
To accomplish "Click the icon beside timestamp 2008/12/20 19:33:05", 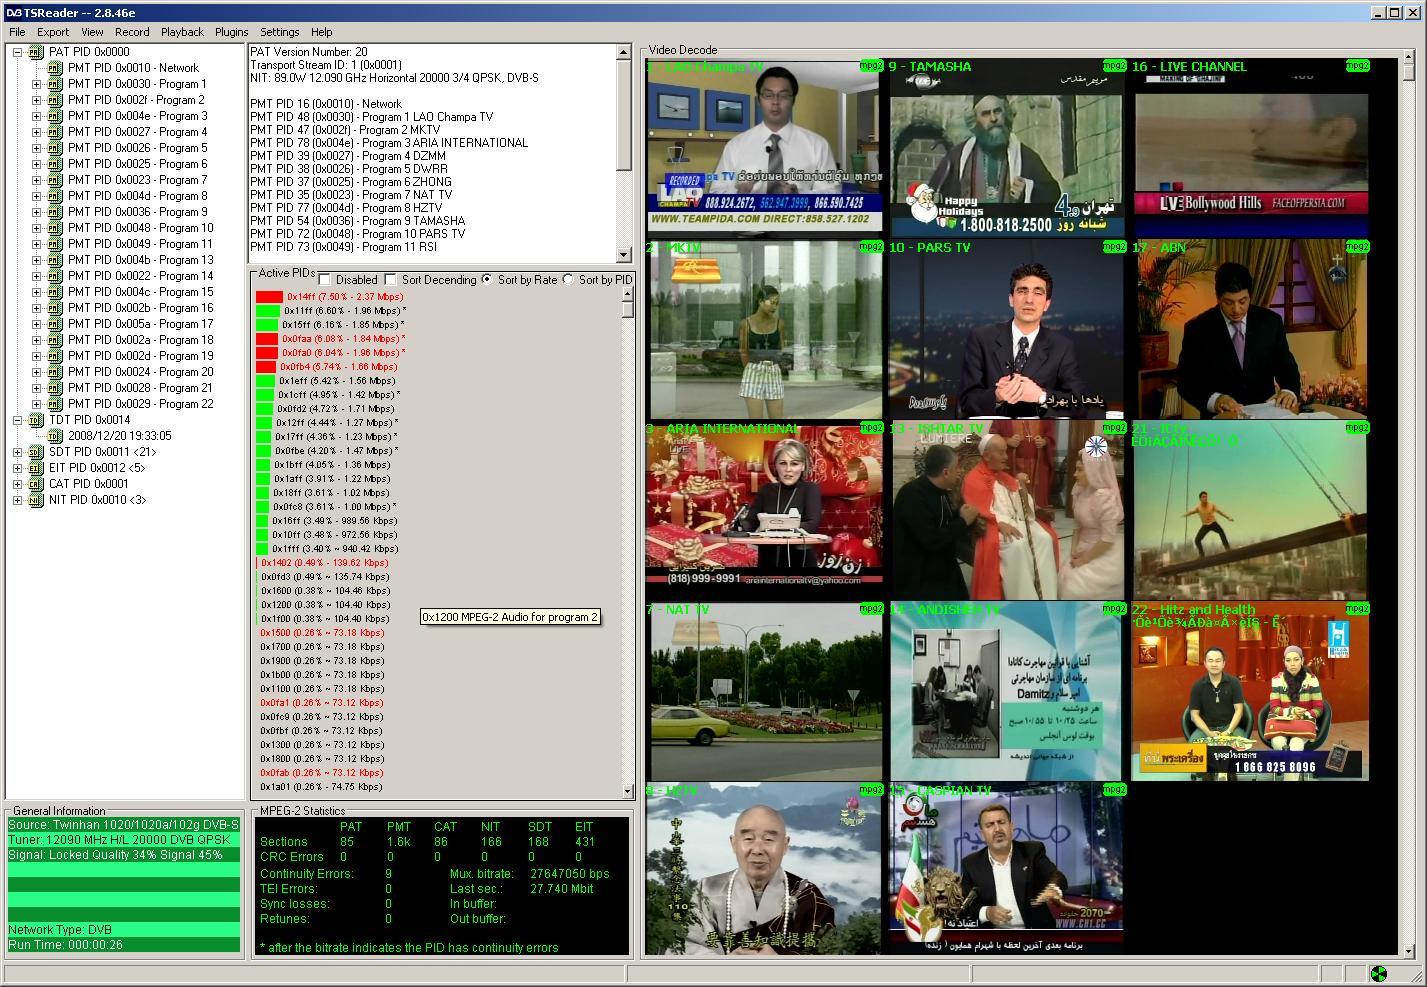I will tap(55, 436).
